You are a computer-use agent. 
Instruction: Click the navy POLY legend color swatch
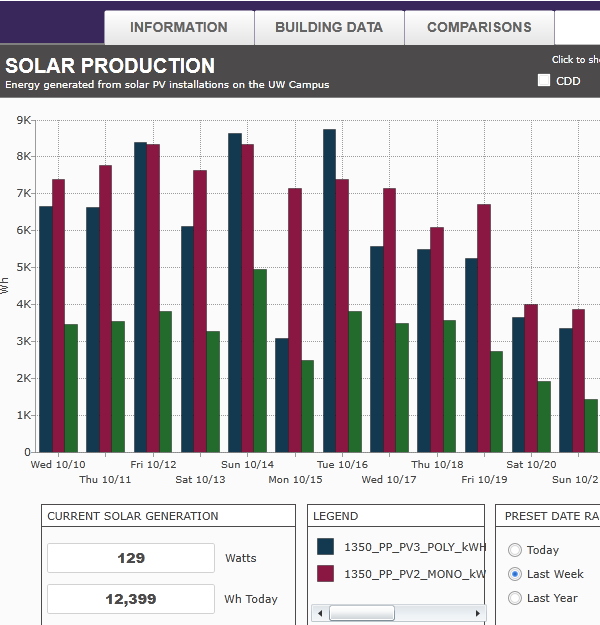(325, 546)
